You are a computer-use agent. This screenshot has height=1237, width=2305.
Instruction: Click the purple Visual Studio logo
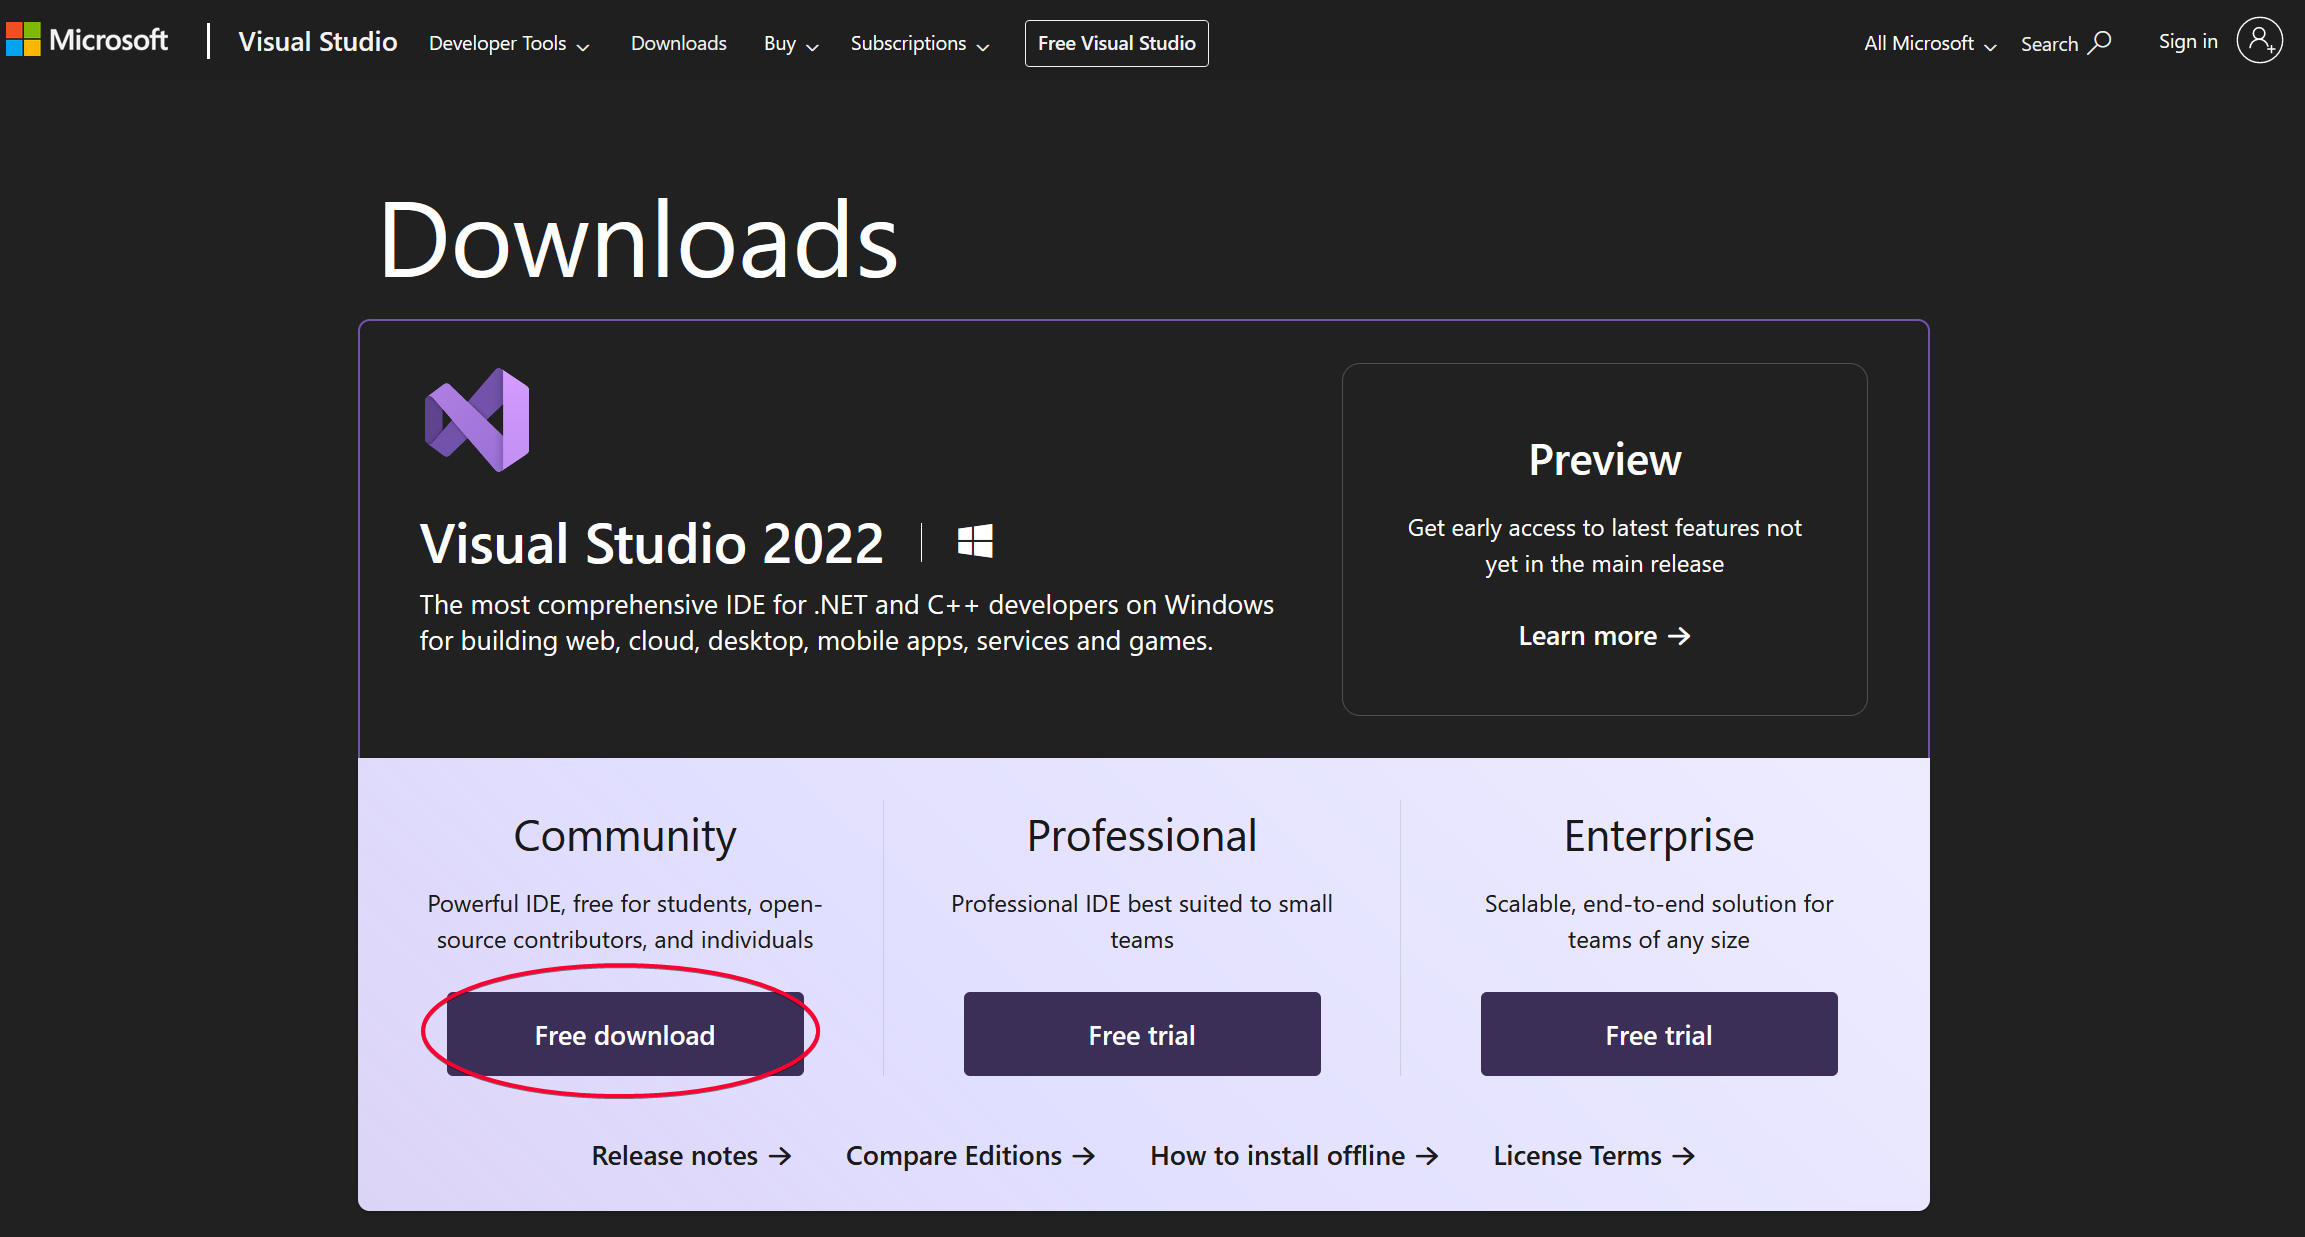point(478,420)
